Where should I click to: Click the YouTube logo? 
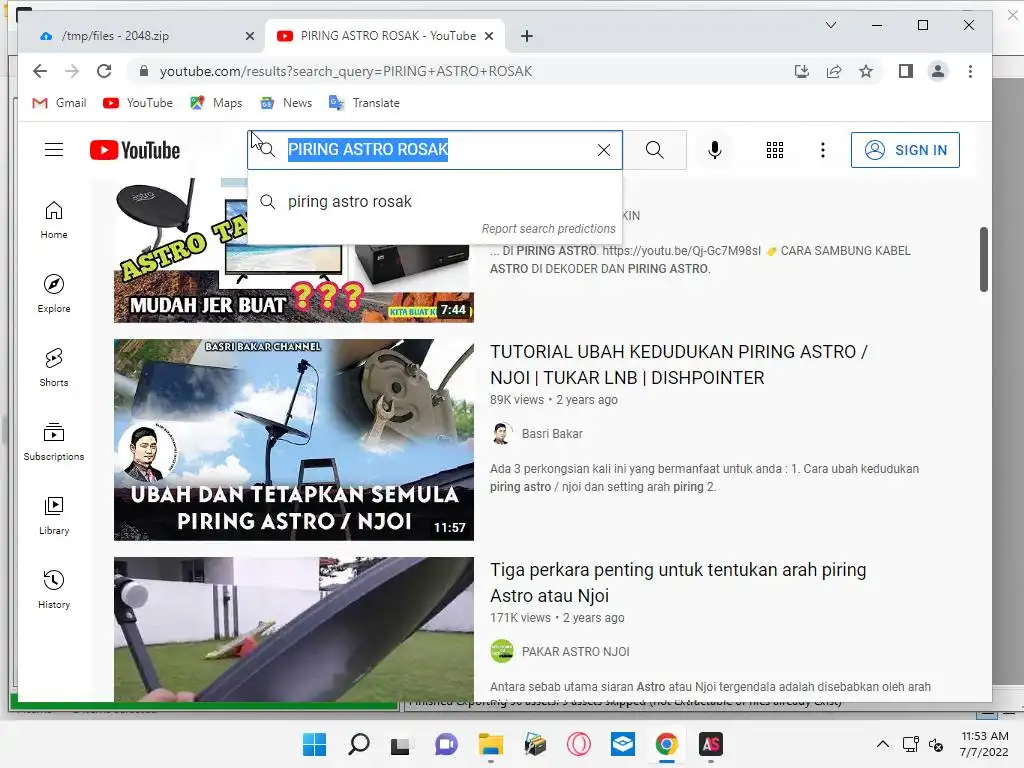[x=135, y=150]
